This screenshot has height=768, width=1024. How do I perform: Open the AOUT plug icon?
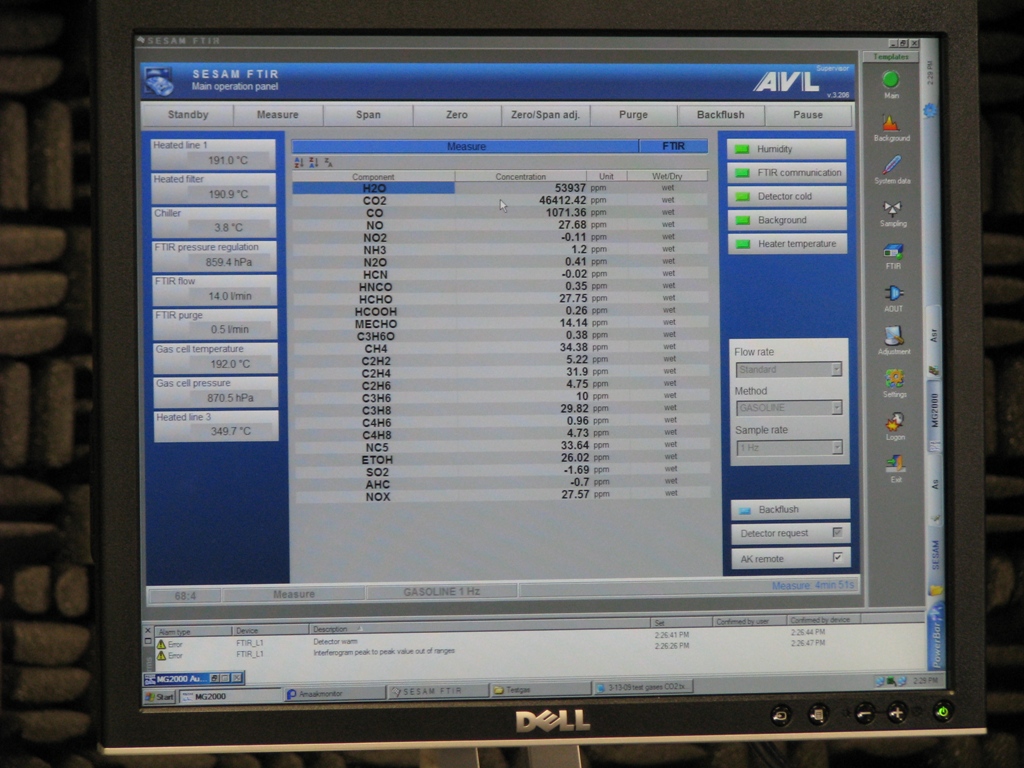coord(893,294)
